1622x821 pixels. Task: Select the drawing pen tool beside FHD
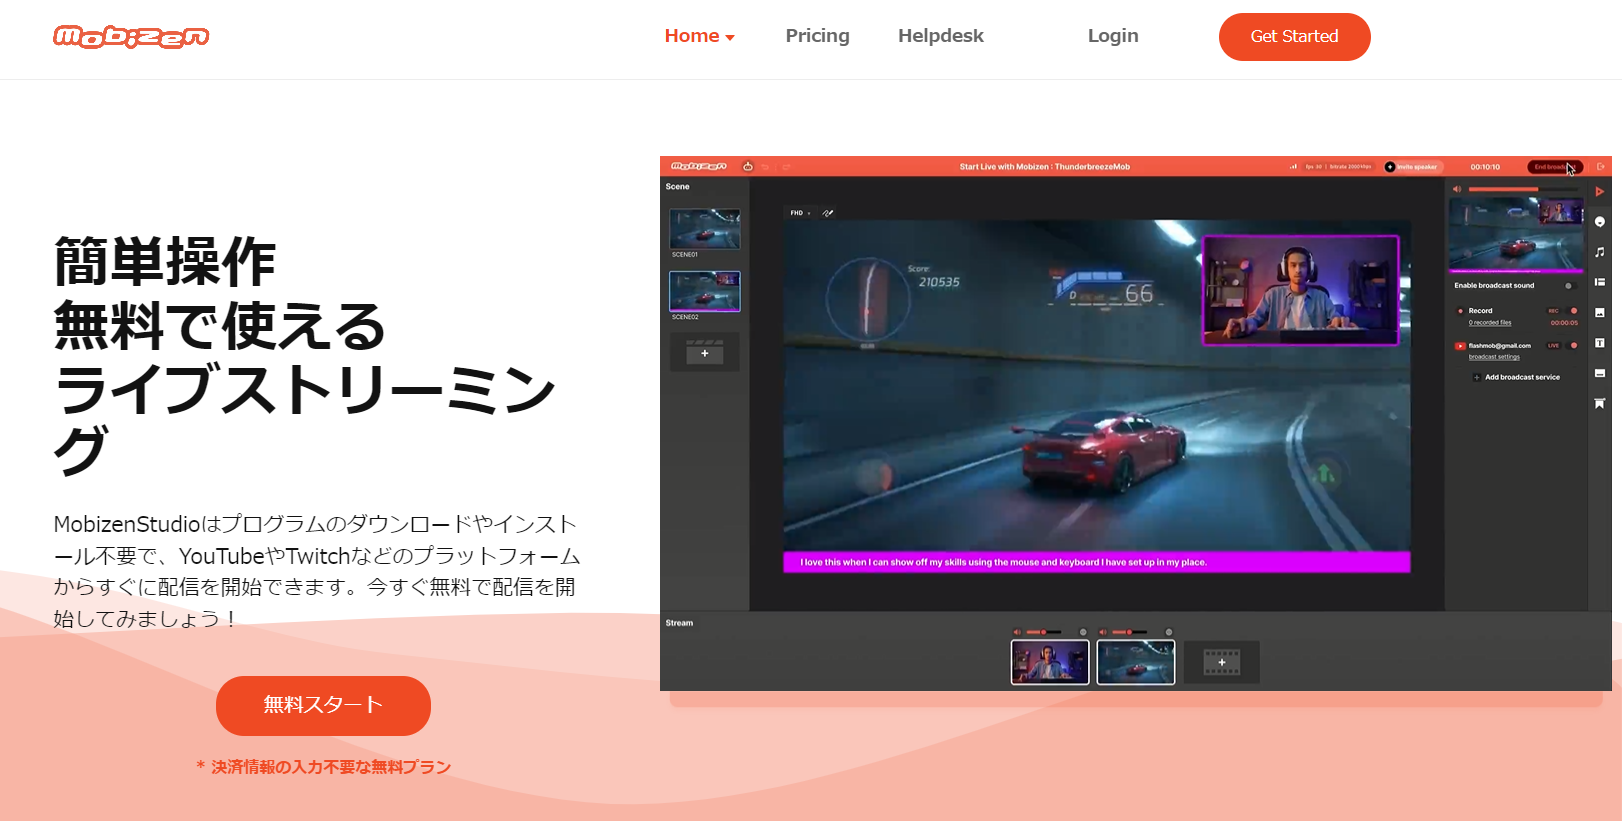828,213
